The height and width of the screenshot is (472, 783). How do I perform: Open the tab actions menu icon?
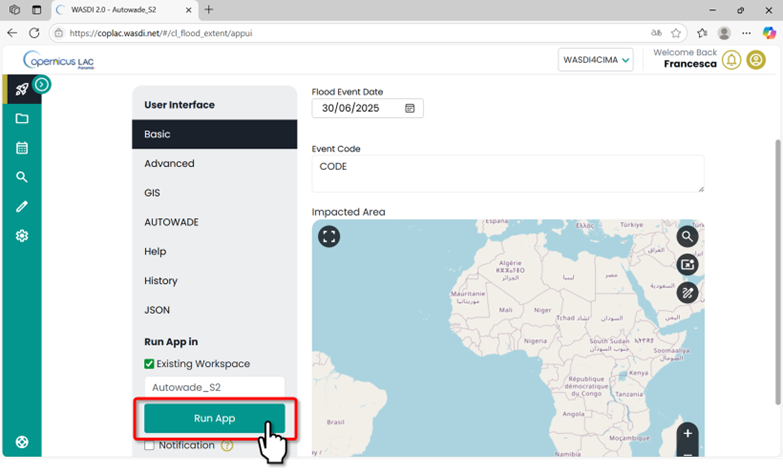[36, 9]
